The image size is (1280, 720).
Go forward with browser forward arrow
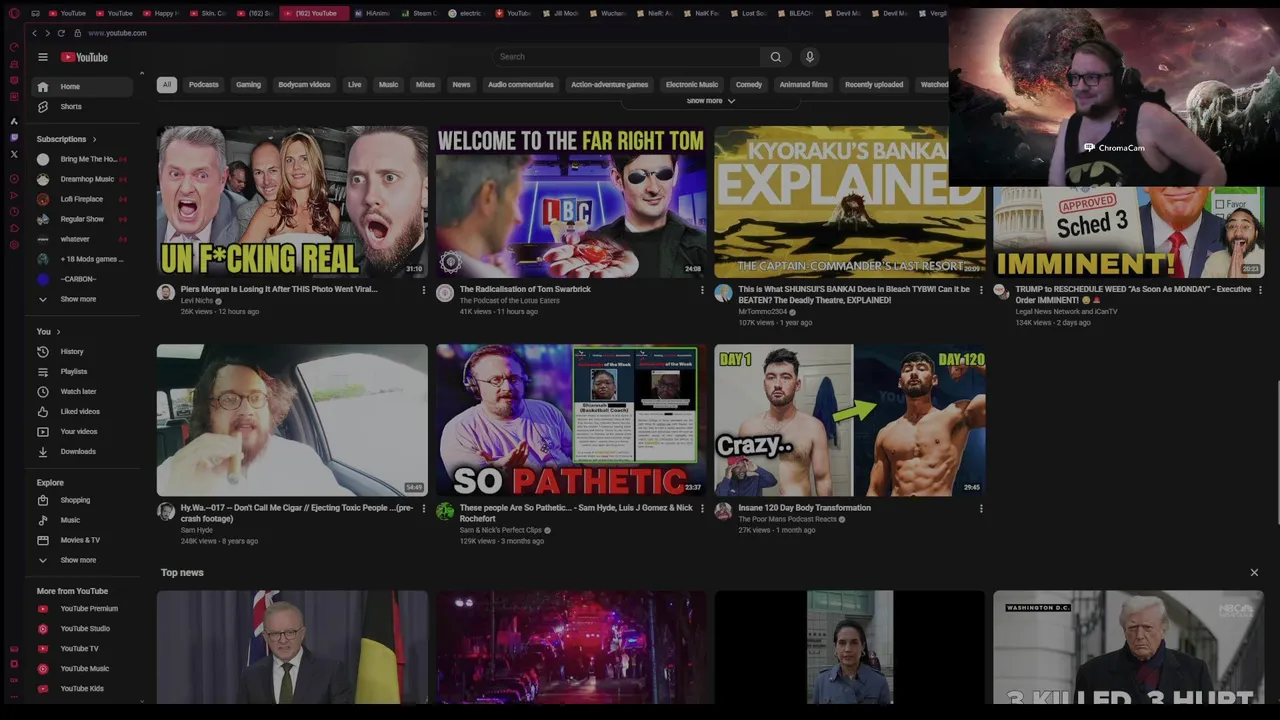pyautogui.click(x=46, y=33)
